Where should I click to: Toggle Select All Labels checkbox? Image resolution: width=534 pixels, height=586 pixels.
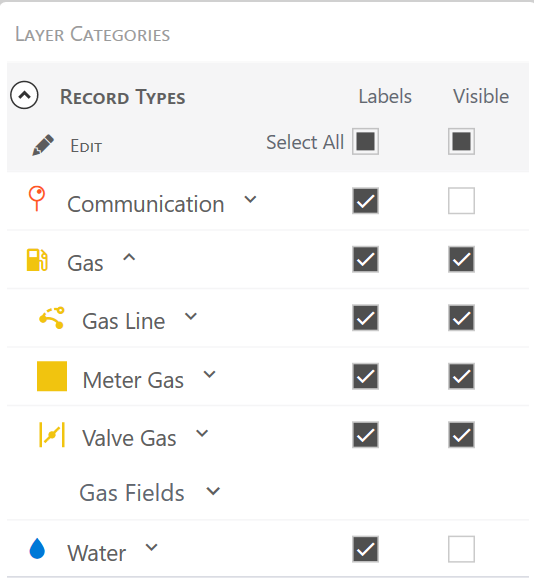(x=365, y=141)
